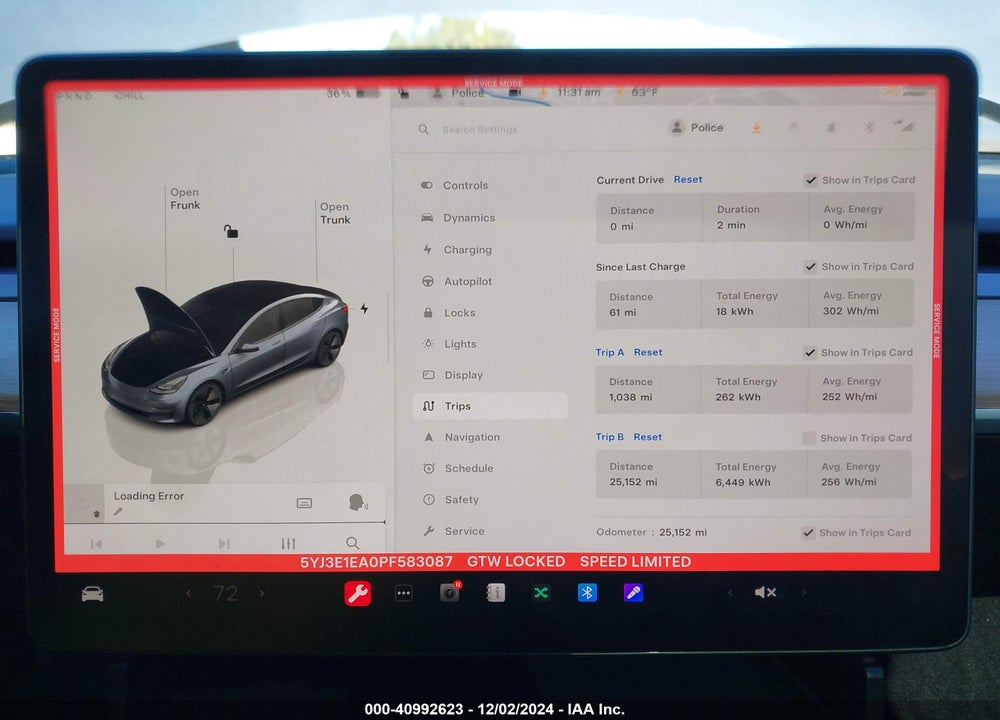Reset Trip B counter

(x=647, y=437)
